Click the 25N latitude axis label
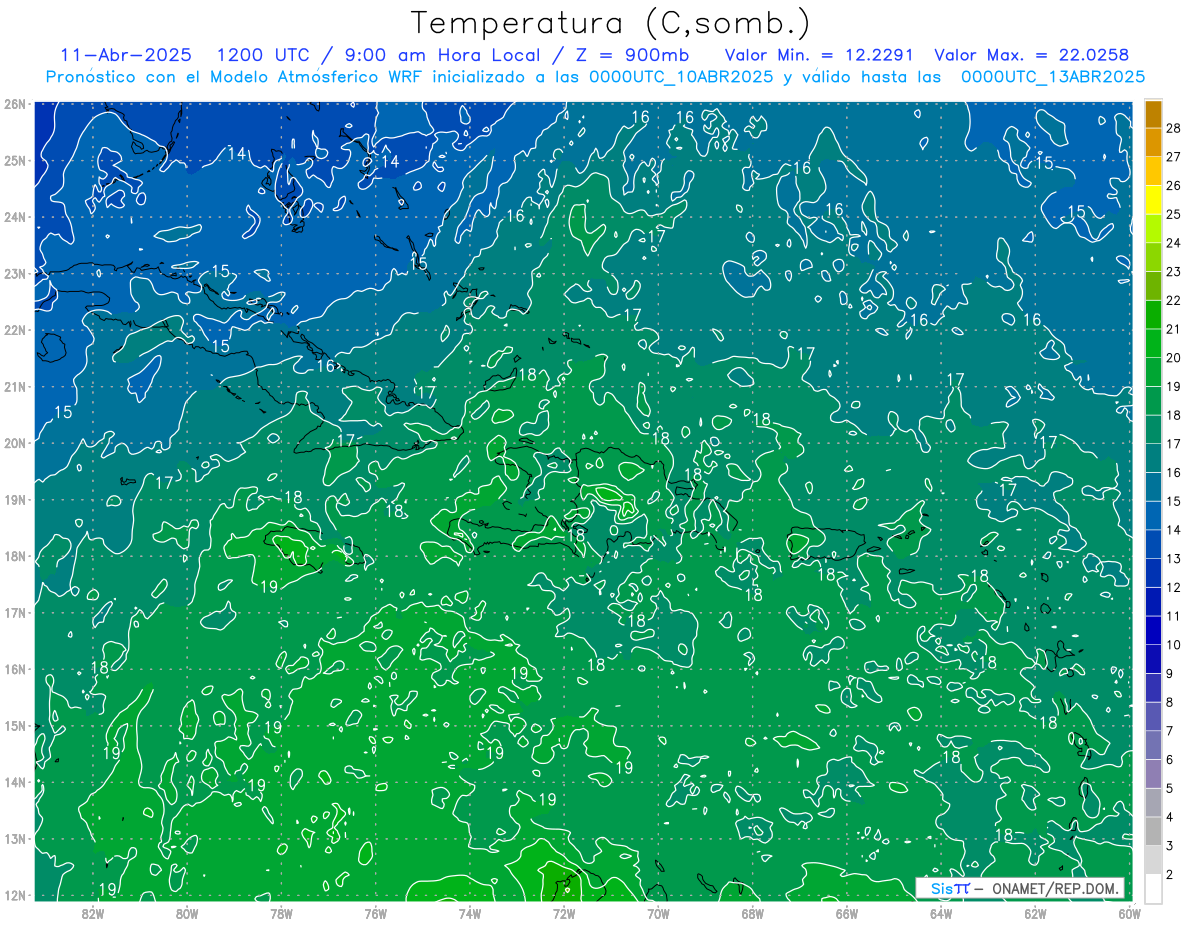The height and width of the screenshot is (927, 1200). (x=15, y=161)
